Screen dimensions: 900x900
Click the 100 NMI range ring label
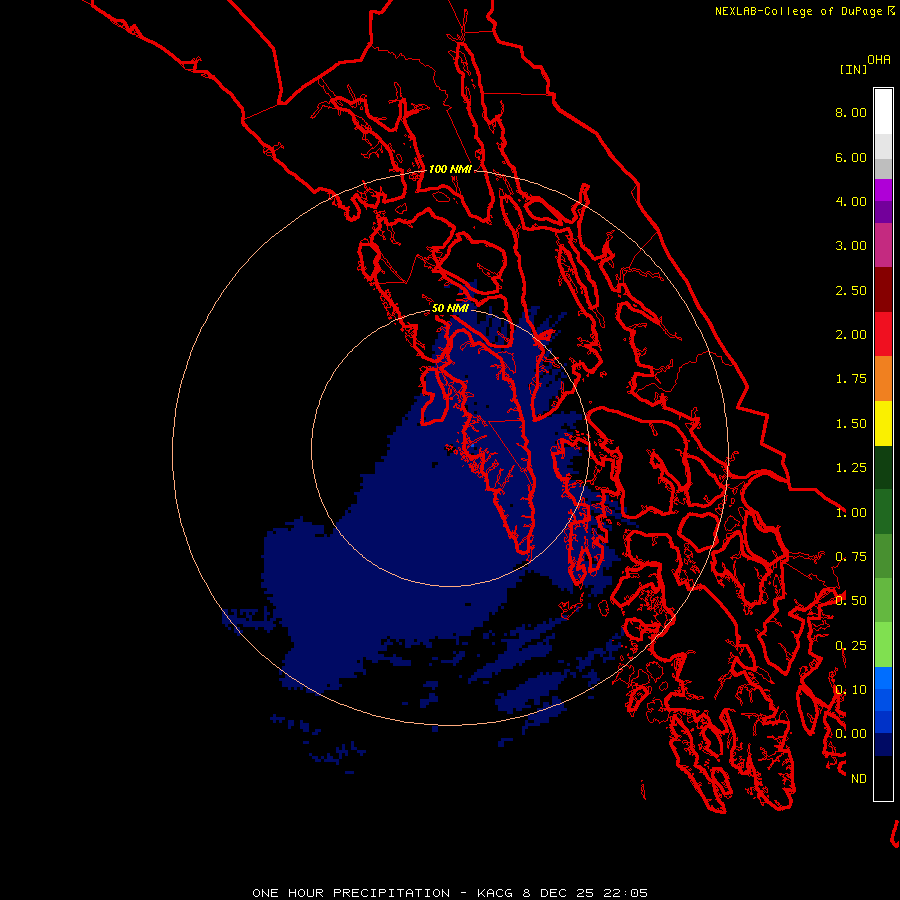point(450,169)
